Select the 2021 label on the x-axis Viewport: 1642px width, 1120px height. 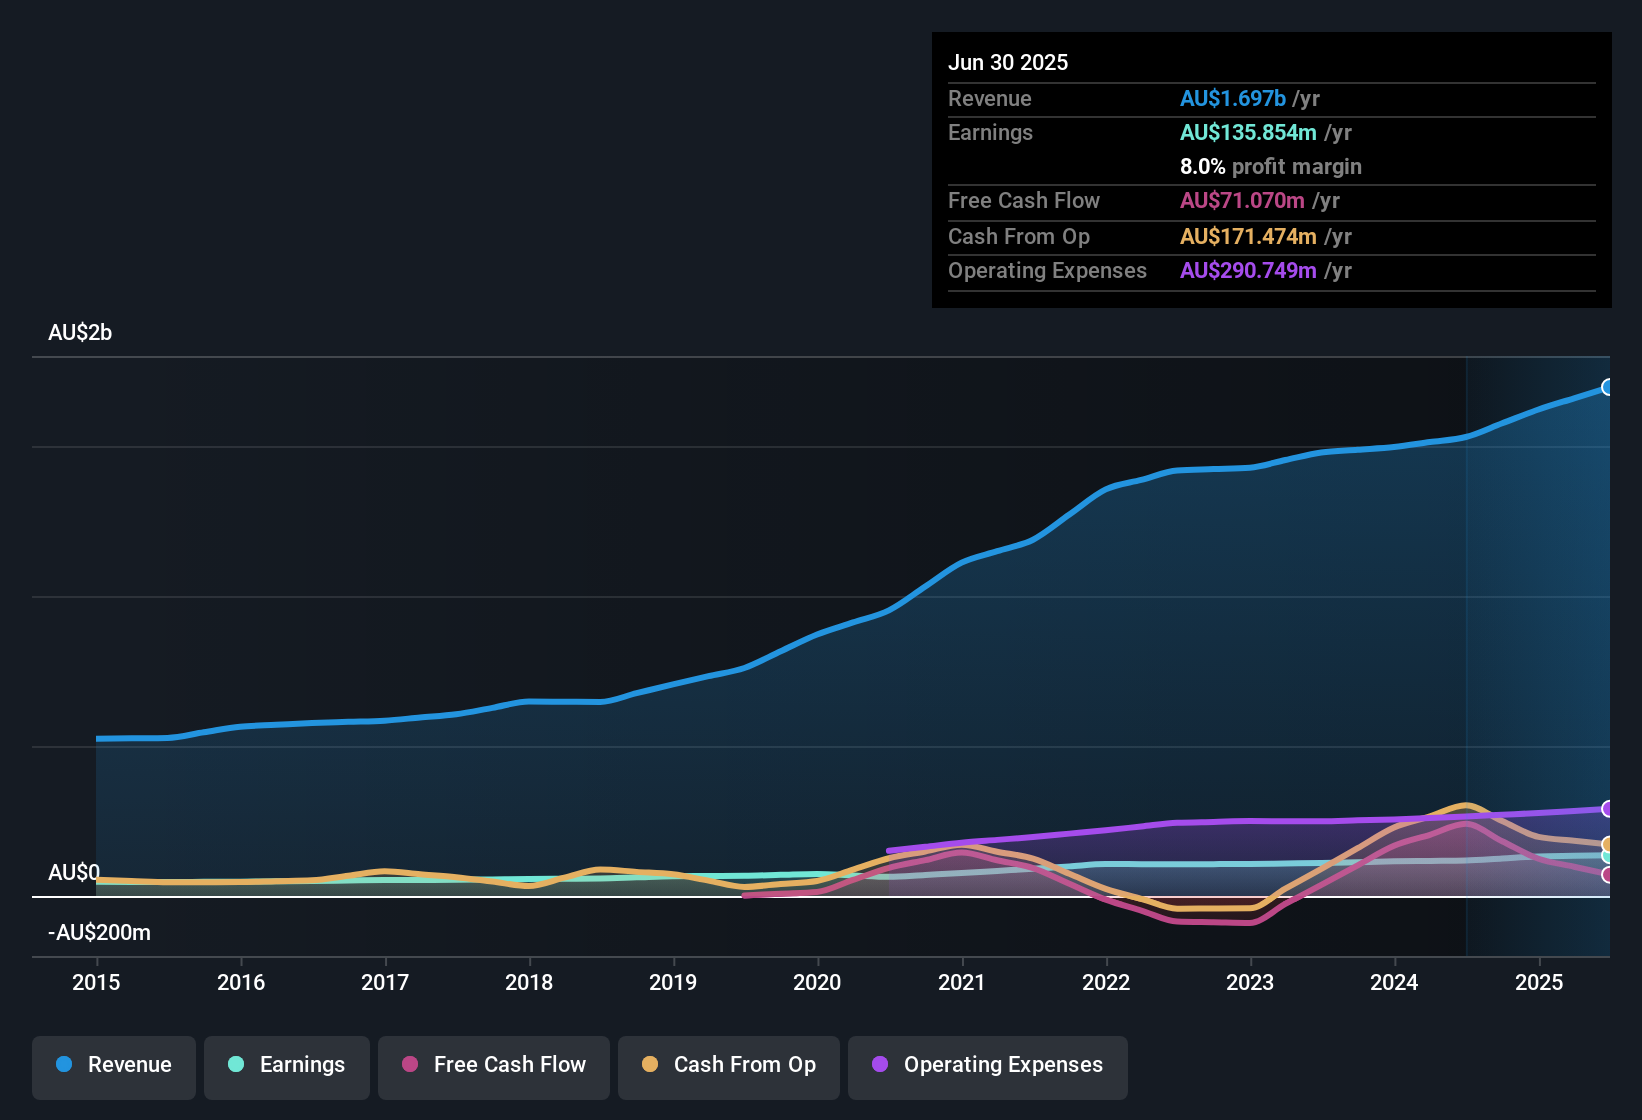(x=961, y=983)
